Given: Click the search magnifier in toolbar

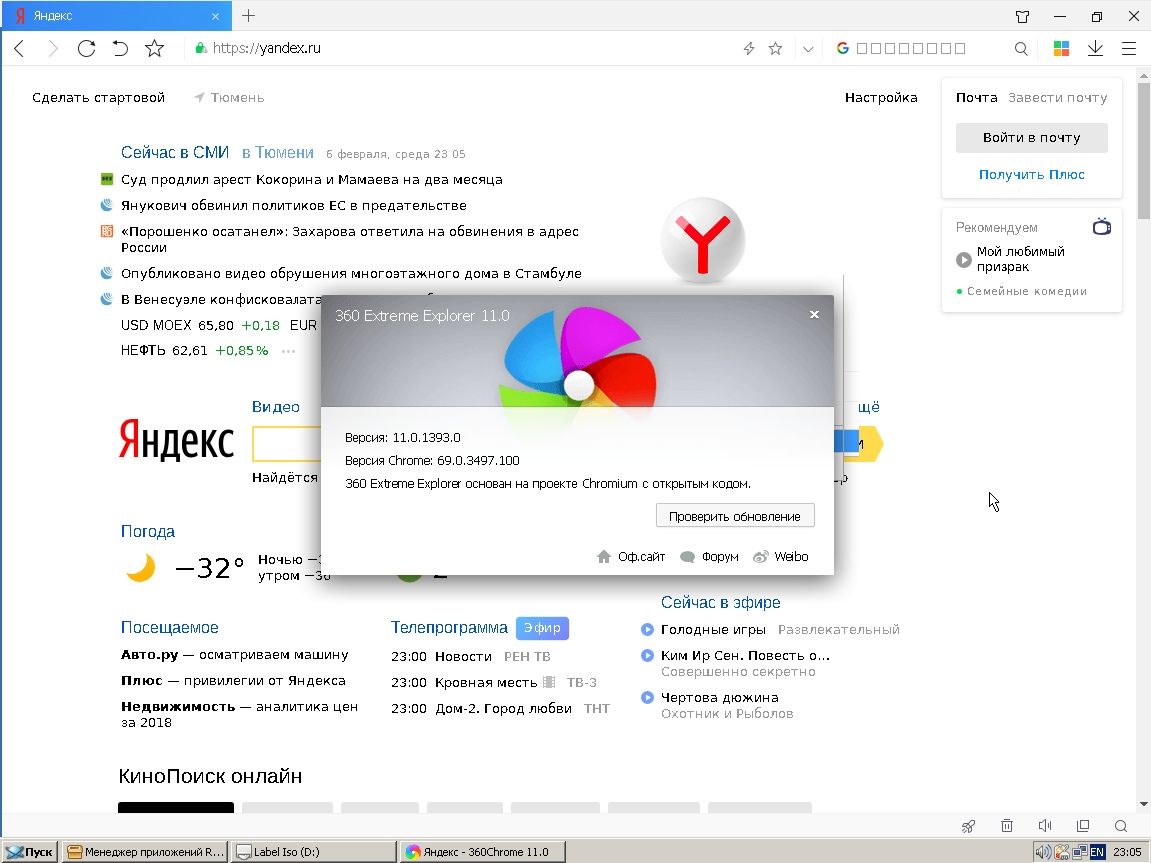Looking at the screenshot, I should pyautogui.click(x=1021, y=48).
